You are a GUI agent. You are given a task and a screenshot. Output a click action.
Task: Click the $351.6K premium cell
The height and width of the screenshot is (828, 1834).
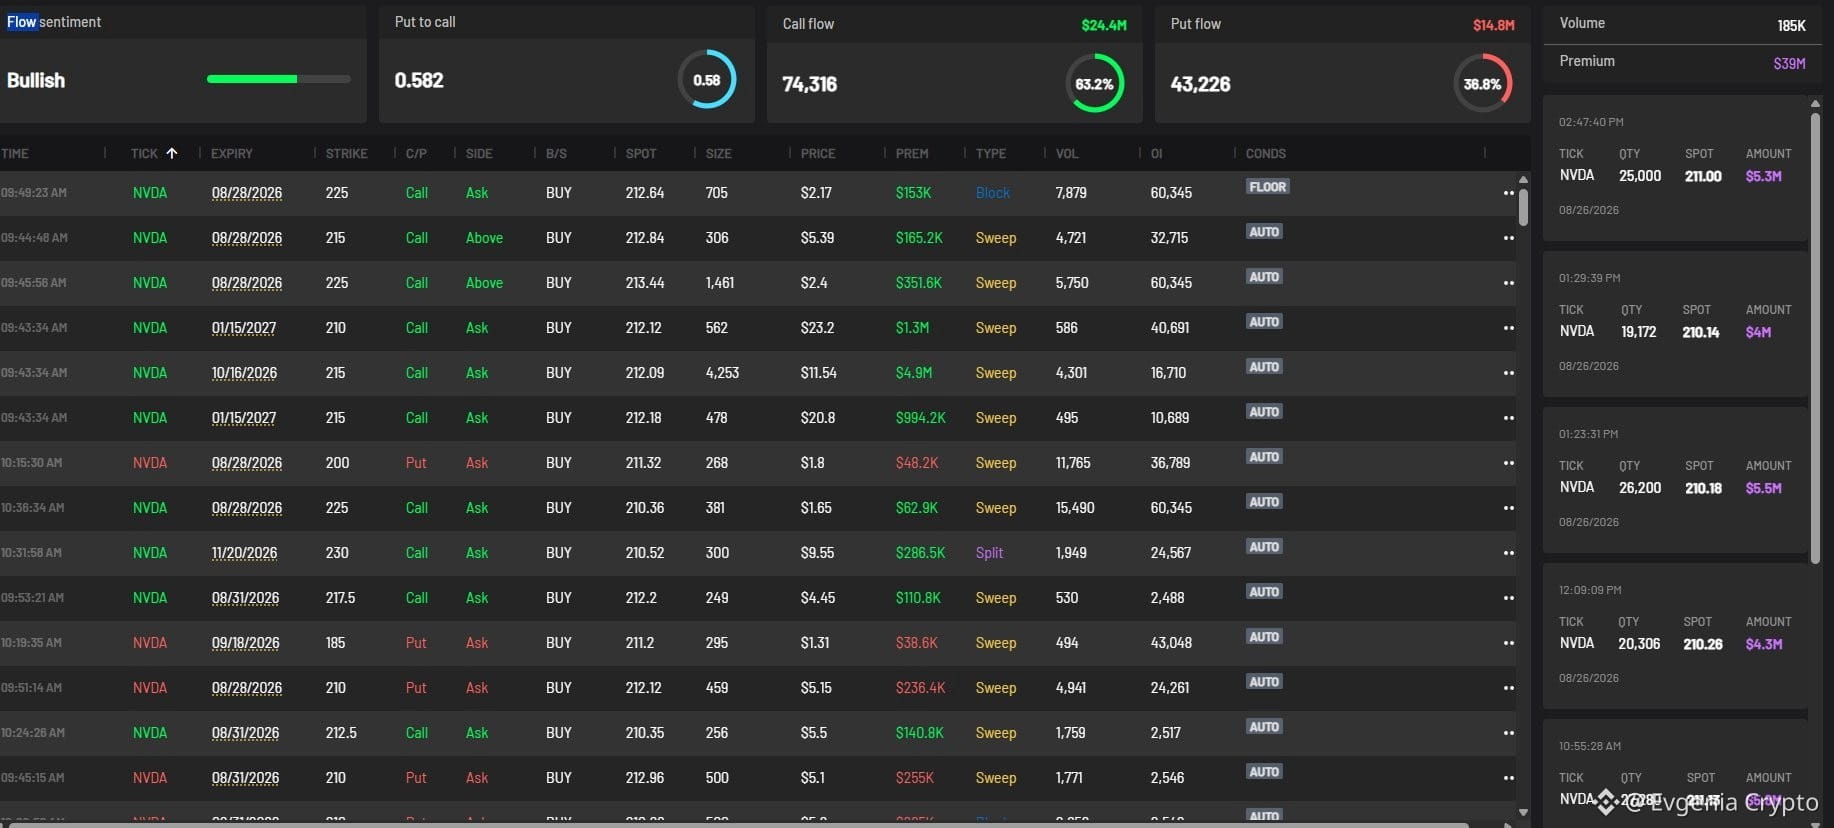(x=918, y=283)
